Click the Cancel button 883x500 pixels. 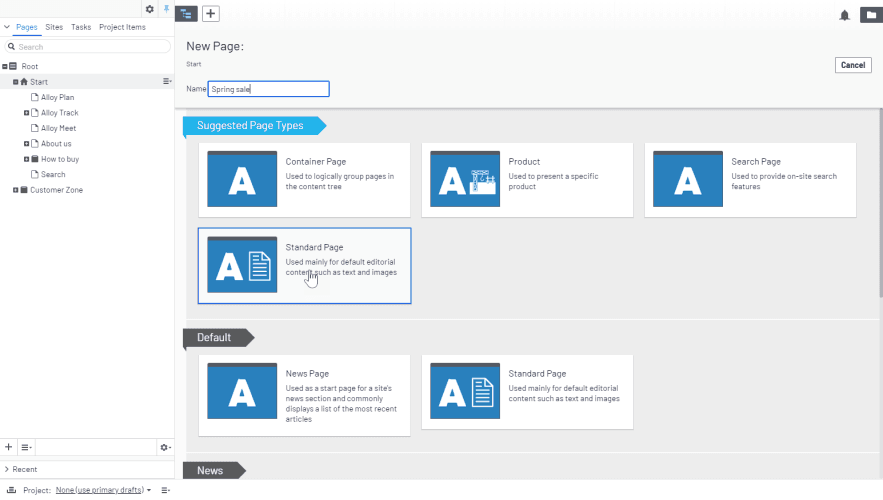pos(852,65)
